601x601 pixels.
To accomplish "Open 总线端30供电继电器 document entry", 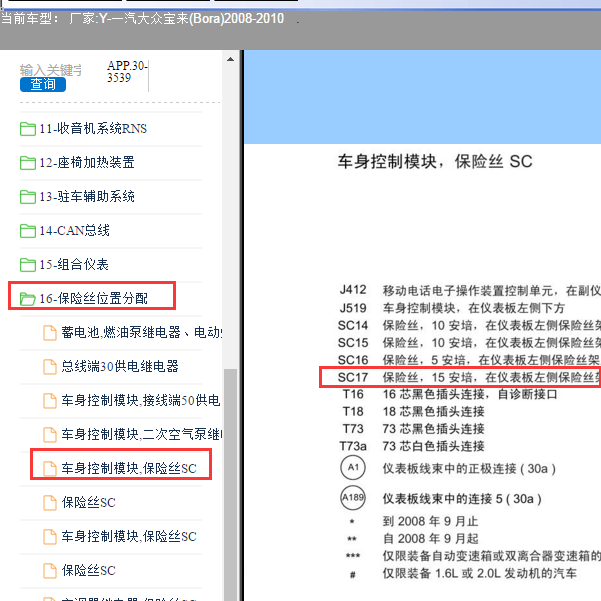I will 120,366.
